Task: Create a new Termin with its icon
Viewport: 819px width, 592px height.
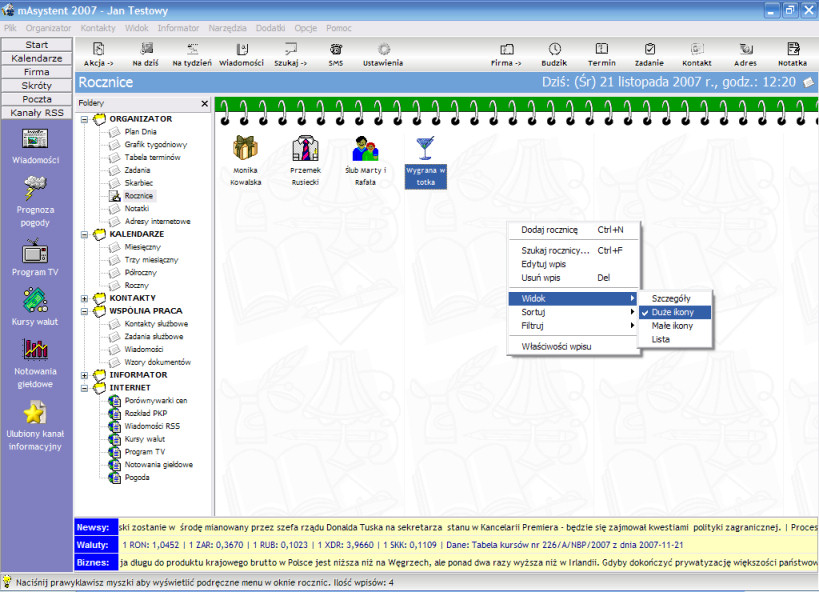Action: point(602,54)
